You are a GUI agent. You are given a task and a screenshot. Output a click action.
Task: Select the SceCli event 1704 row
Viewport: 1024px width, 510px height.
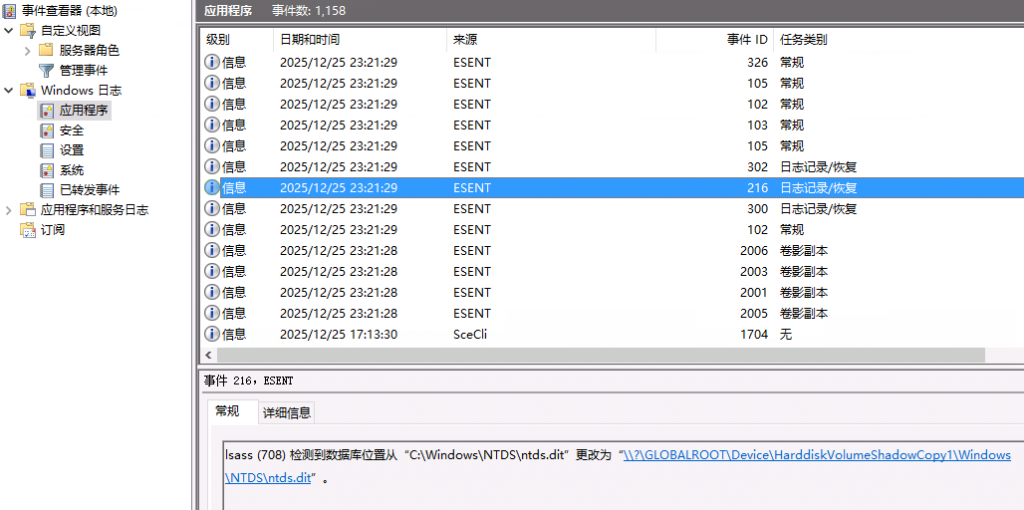pyautogui.click(x=500, y=334)
